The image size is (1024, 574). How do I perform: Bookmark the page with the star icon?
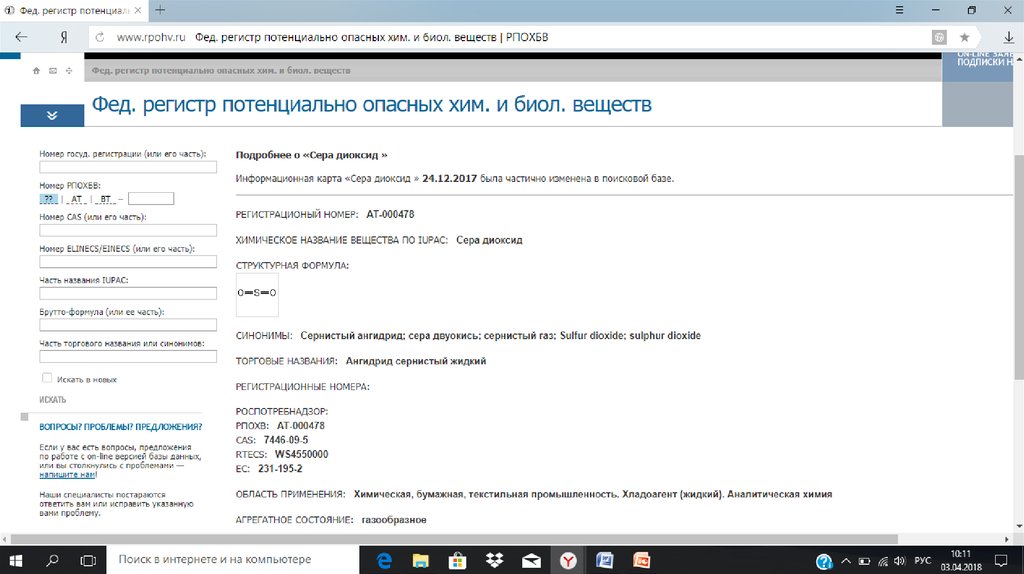click(965, 37)
